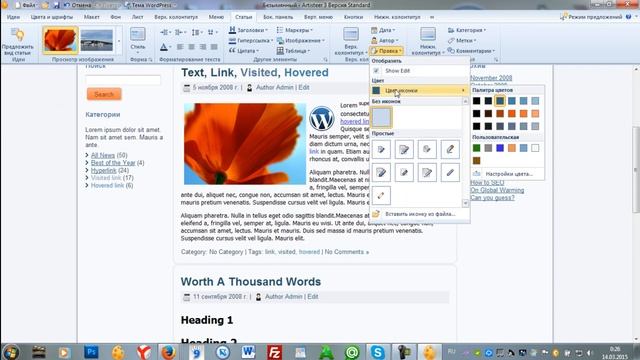Click the Save floppy icon in title bar
Screen dimensions: 640x360
click(56, 5)
